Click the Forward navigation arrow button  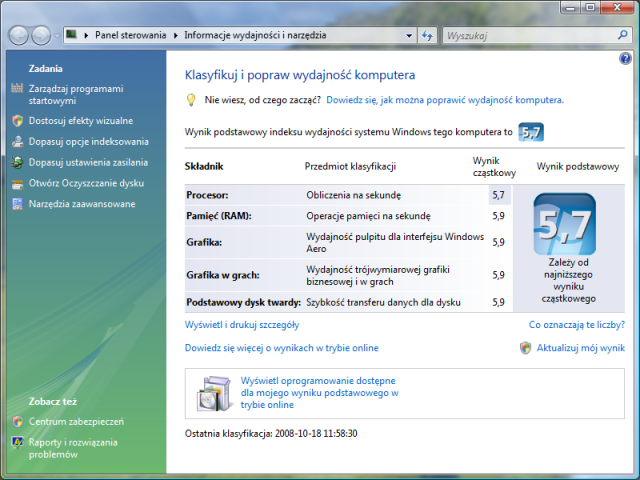41,36
